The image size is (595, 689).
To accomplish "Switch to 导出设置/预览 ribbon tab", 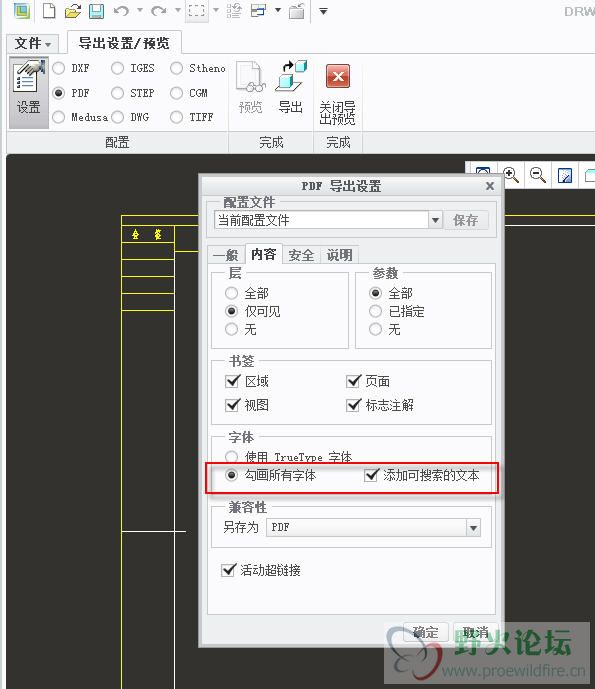I will [x=124, y=43].
